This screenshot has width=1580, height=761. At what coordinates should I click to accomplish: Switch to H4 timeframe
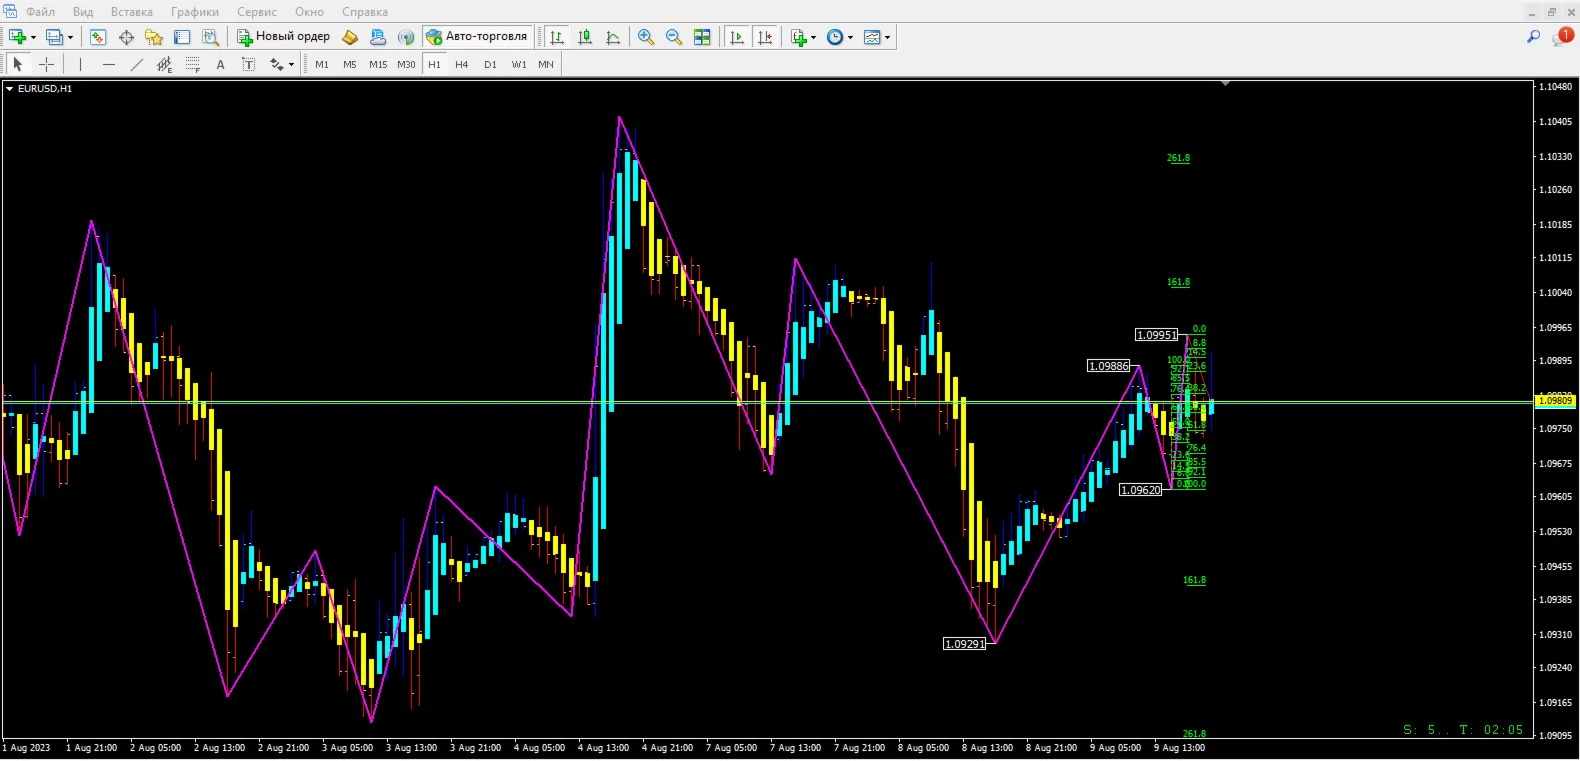(x=462, y=64)
